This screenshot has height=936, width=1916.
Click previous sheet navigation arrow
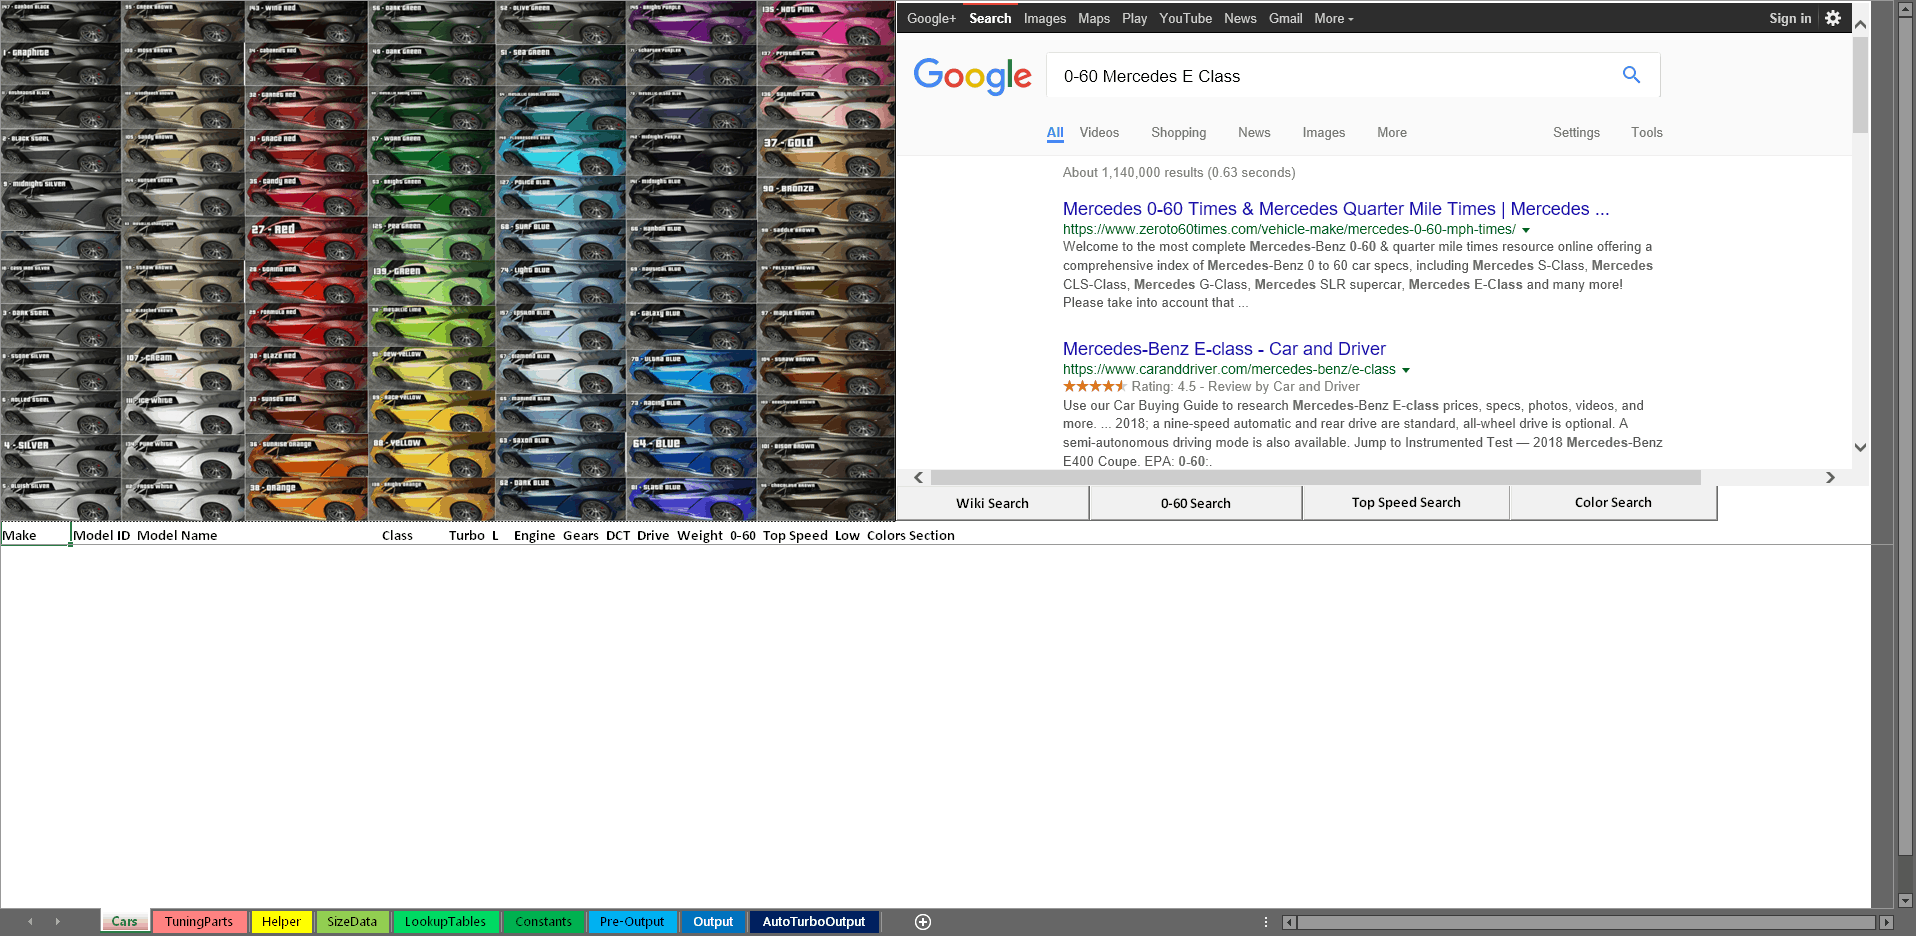pyautogui.click(x=30, y=922)
